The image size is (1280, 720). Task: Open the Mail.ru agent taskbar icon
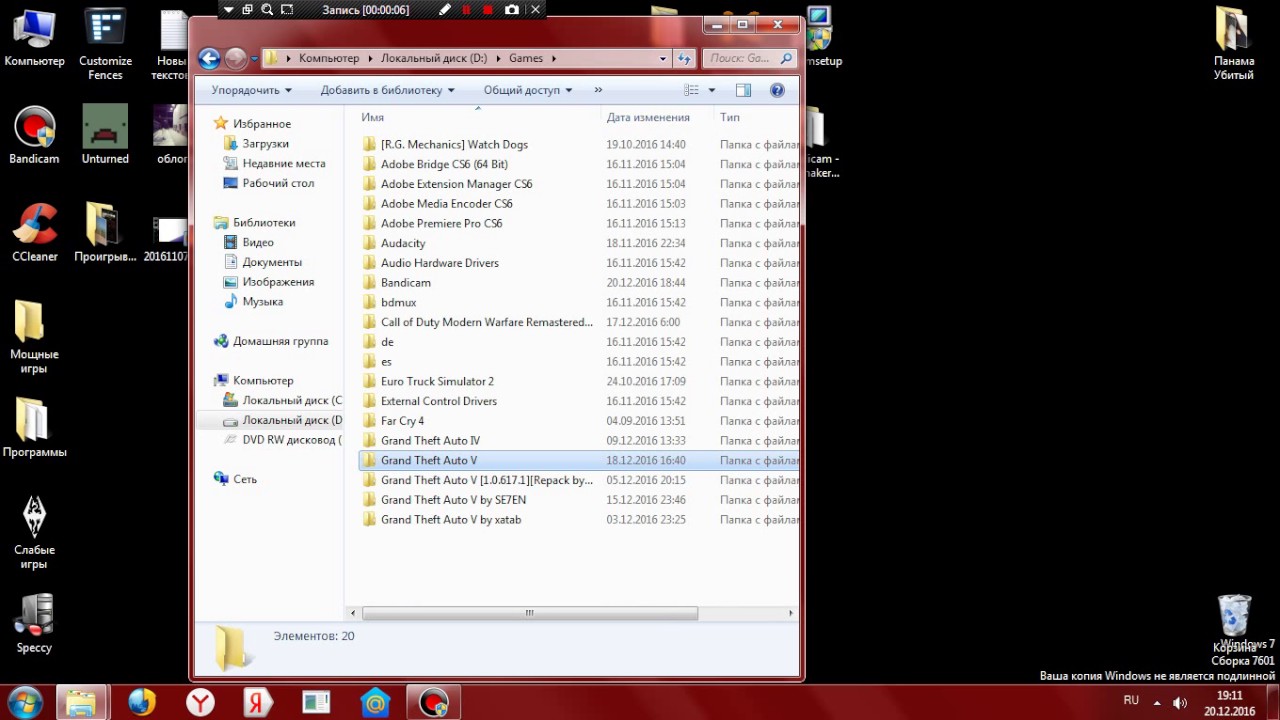tap(374, 703)
